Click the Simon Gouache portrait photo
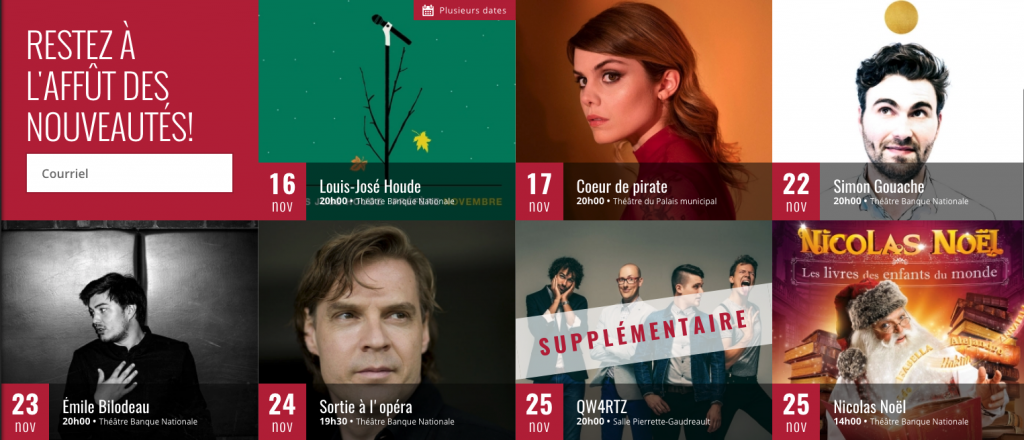Viewport: 1024px width, 440px height. pos(898,82)
